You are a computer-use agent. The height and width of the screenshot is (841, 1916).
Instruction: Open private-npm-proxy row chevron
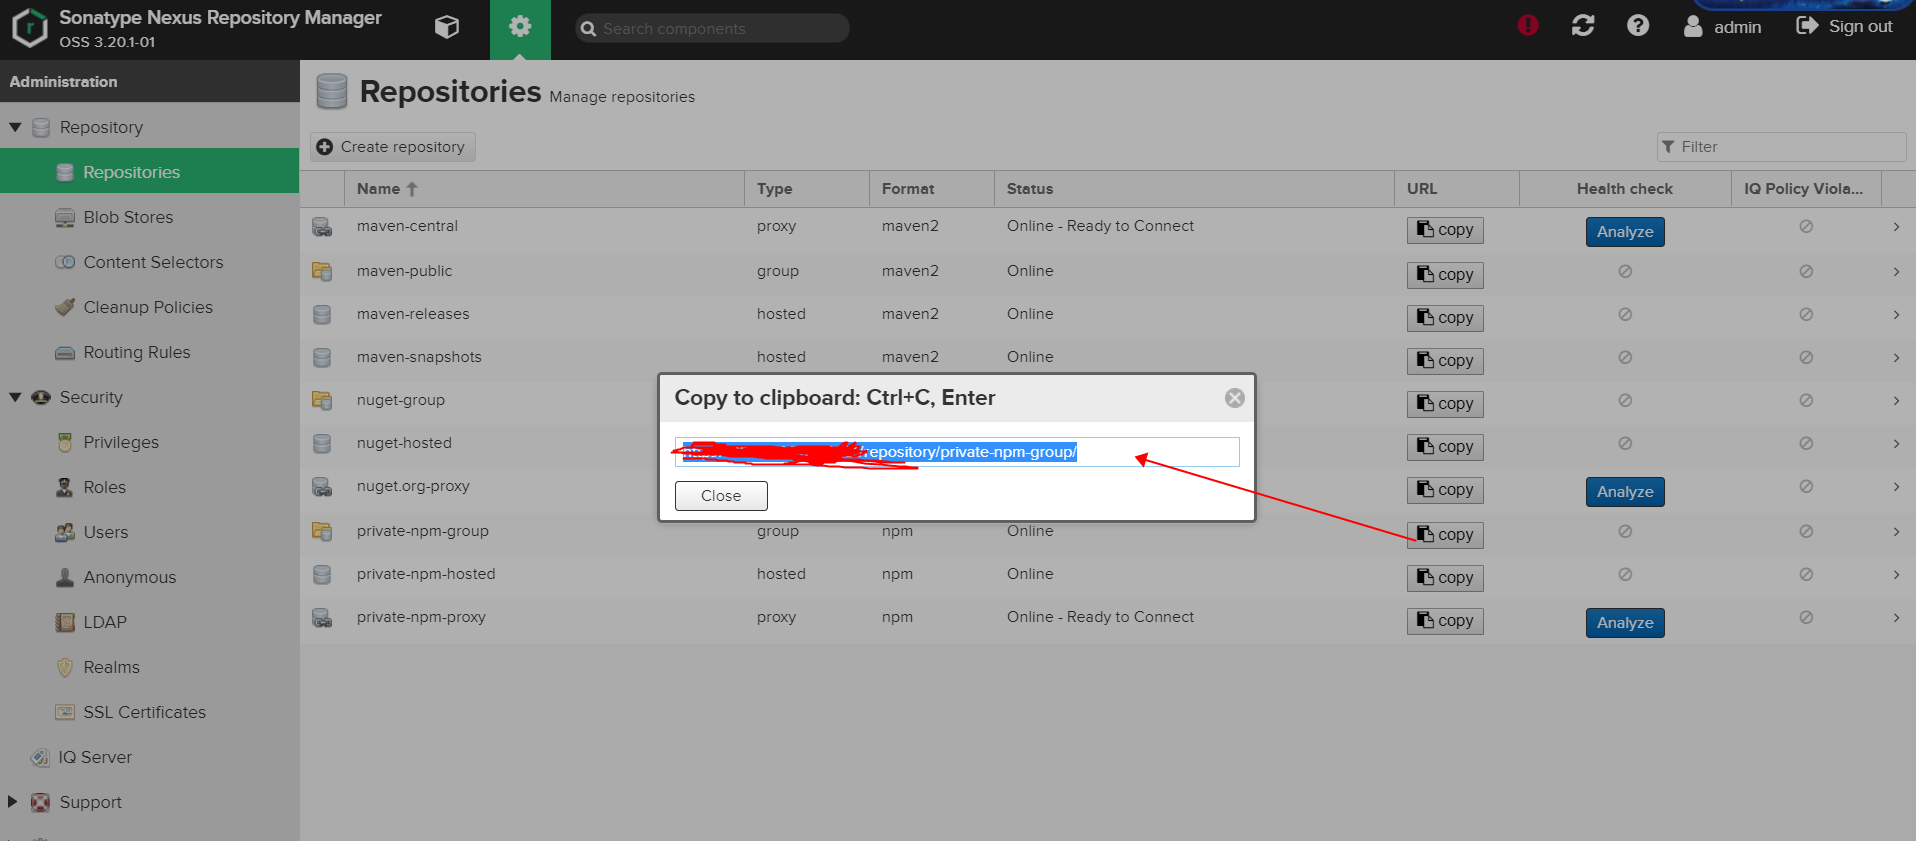1896,618
